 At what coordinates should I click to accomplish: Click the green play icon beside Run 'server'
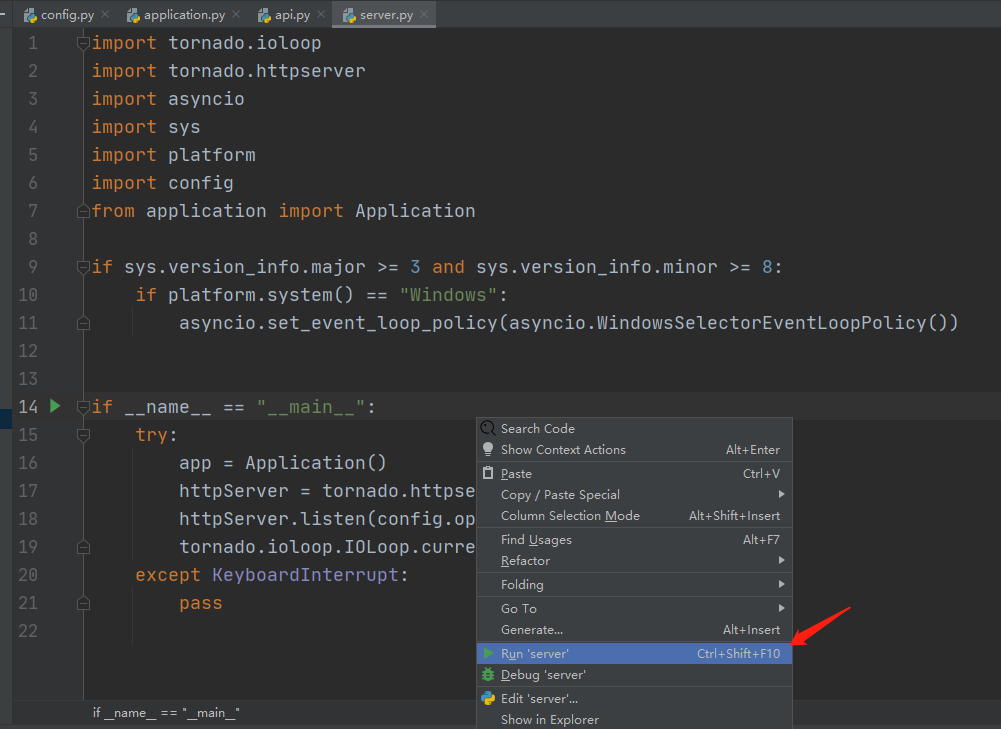(x=488, y=653)
